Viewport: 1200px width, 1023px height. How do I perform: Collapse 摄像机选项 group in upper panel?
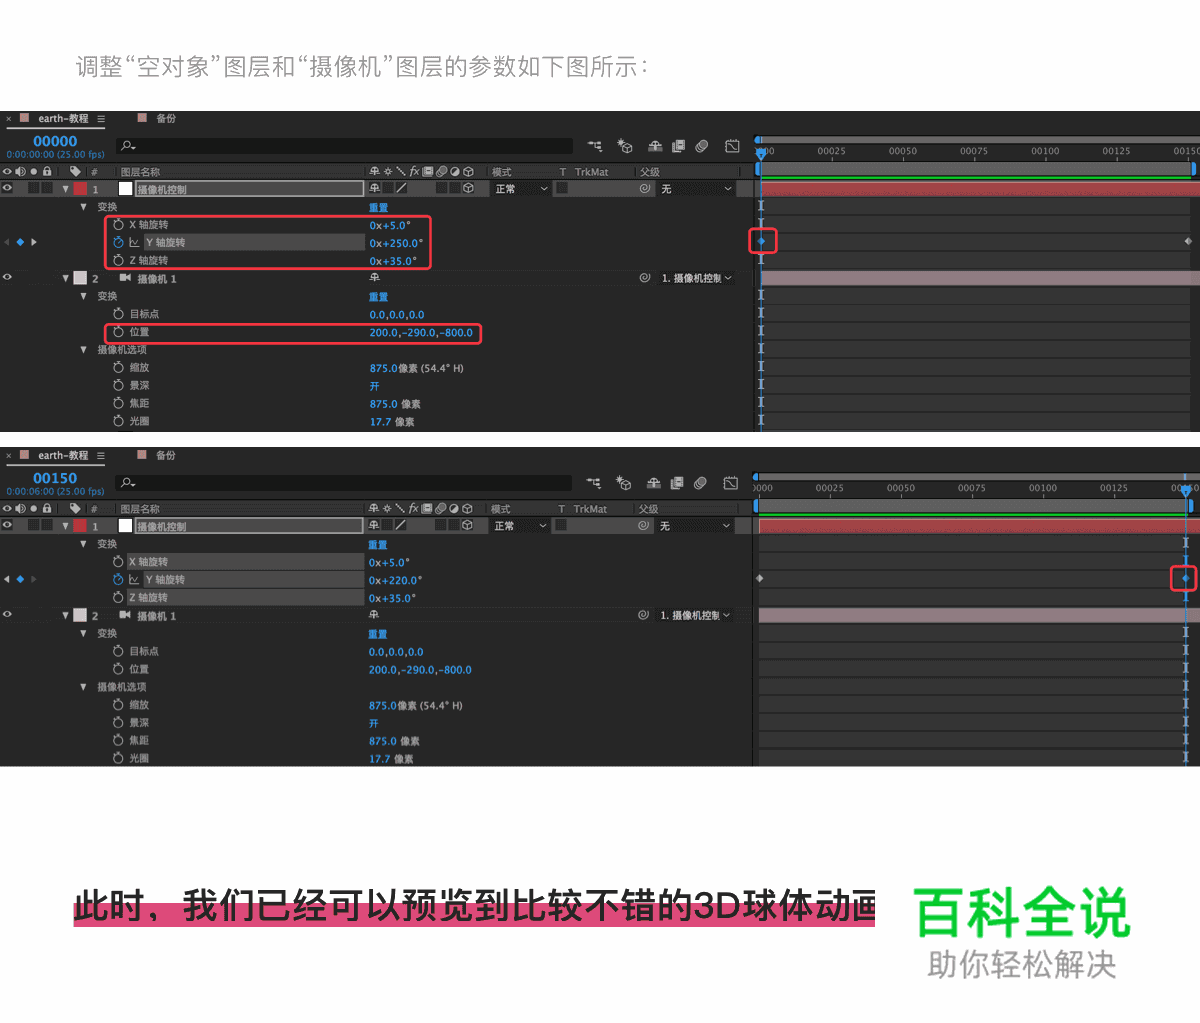(84, 350)
